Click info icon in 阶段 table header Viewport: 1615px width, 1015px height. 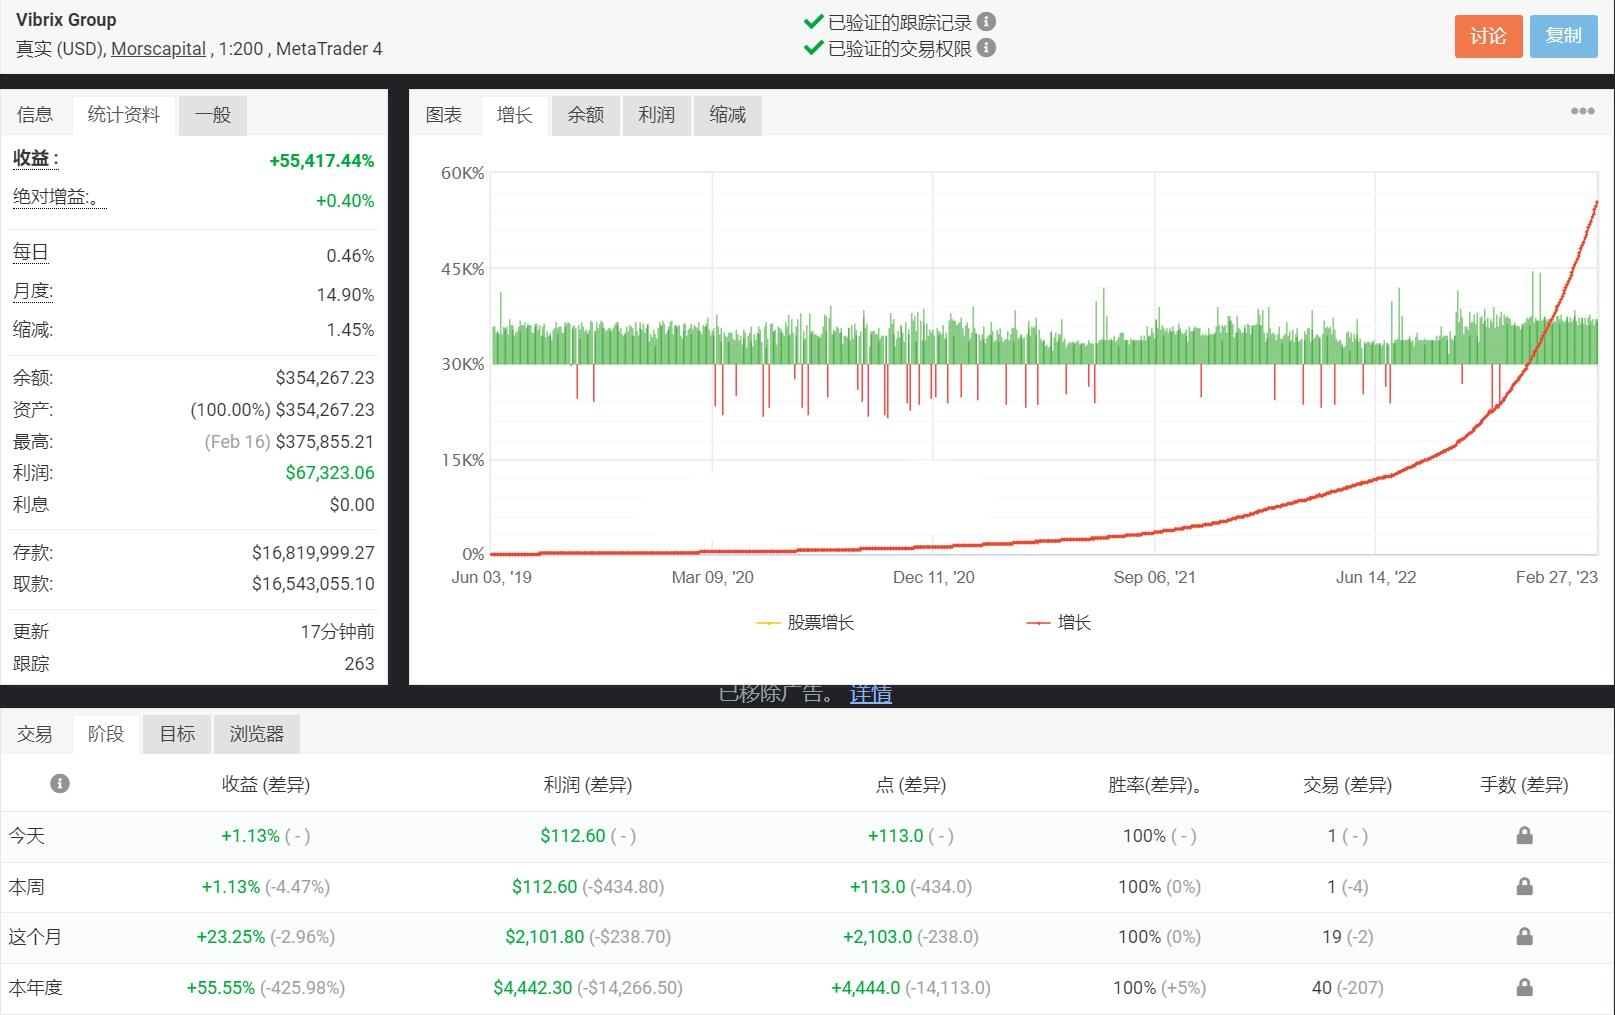(x=60, y=784)
